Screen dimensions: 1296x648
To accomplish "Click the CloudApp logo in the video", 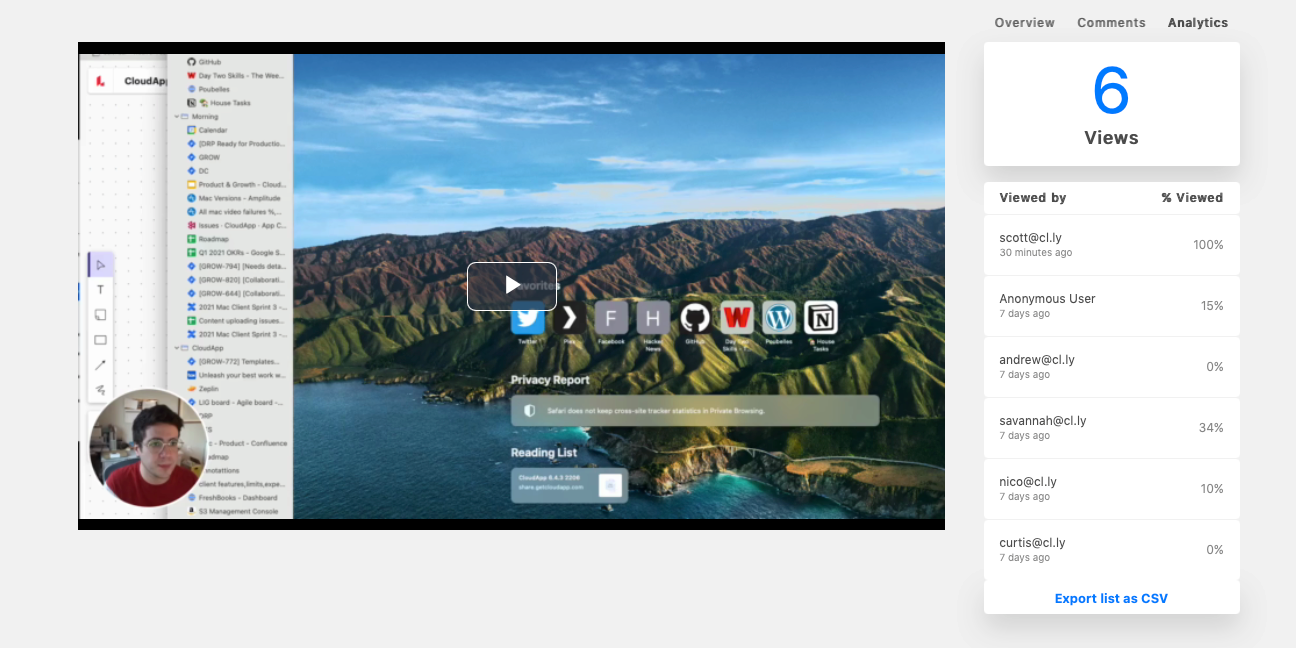I will 101,81.
